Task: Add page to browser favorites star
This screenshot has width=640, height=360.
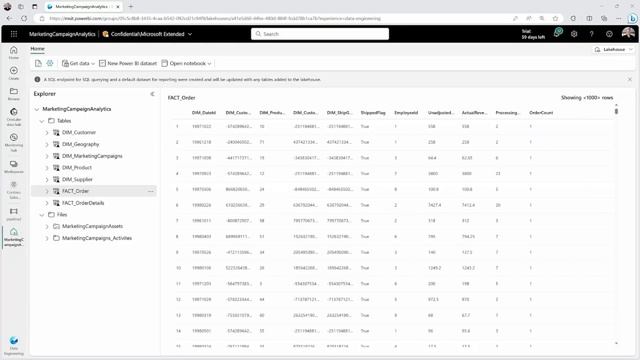Action: 555,18
